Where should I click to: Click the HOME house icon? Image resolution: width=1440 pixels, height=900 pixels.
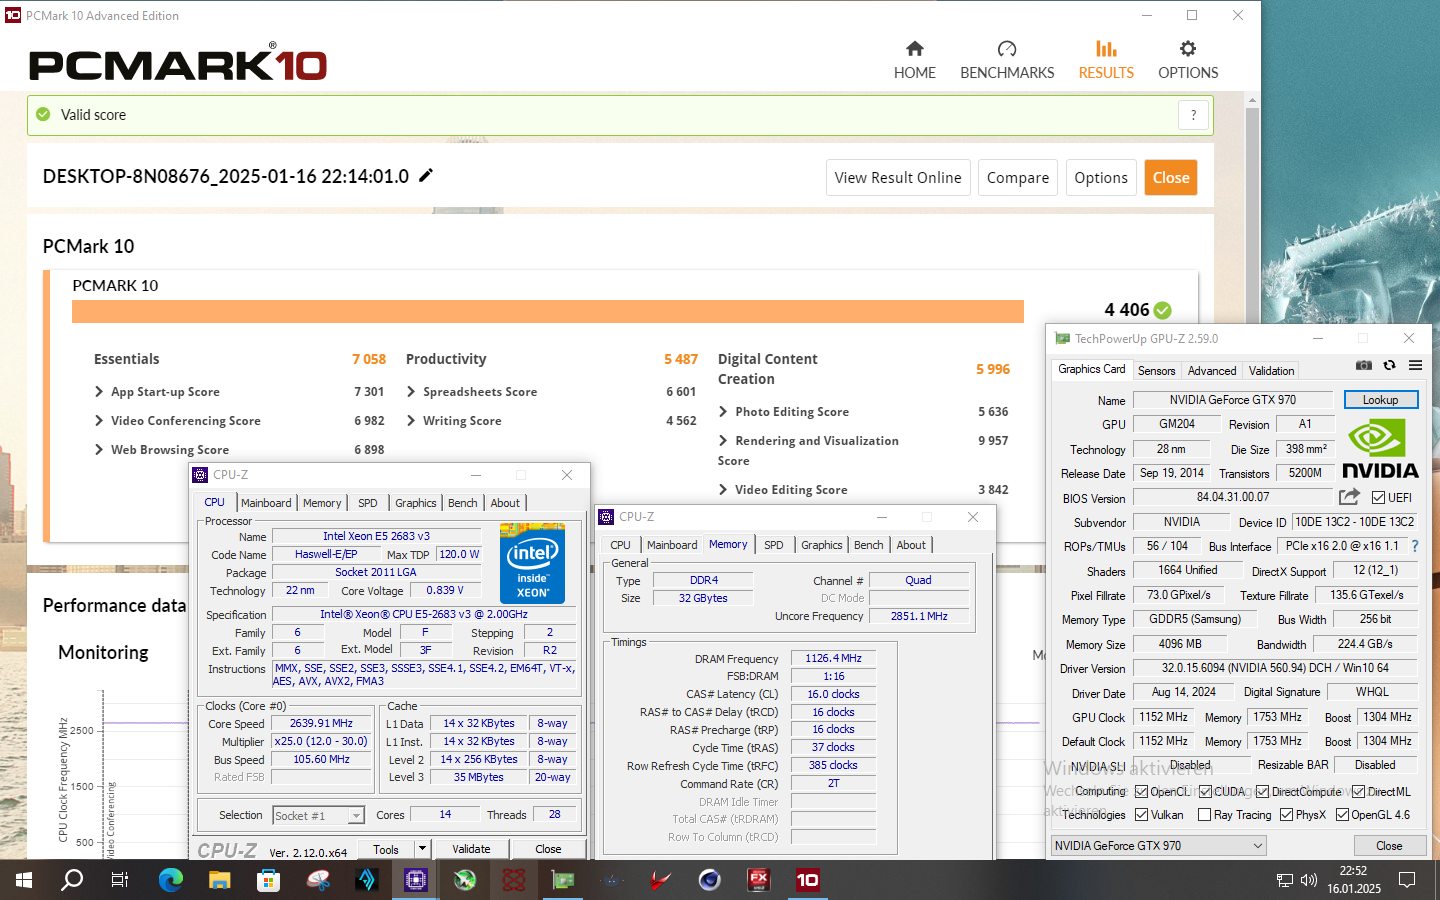click(915, 48)
